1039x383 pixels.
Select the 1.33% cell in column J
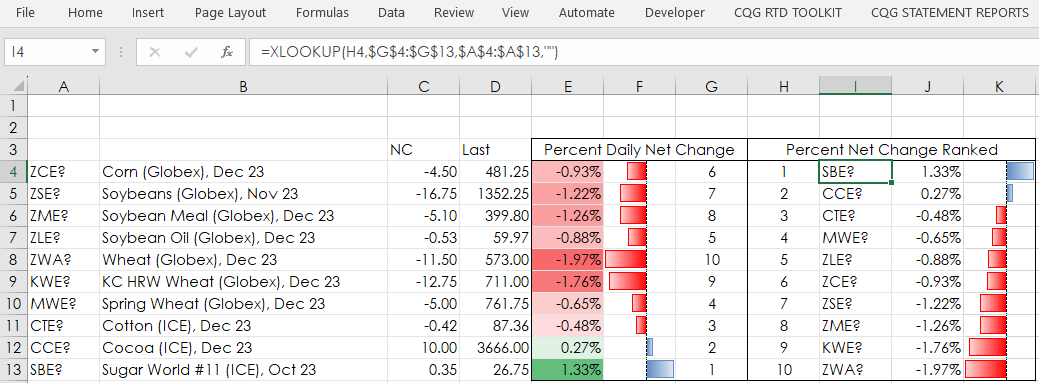click(928, 172)
